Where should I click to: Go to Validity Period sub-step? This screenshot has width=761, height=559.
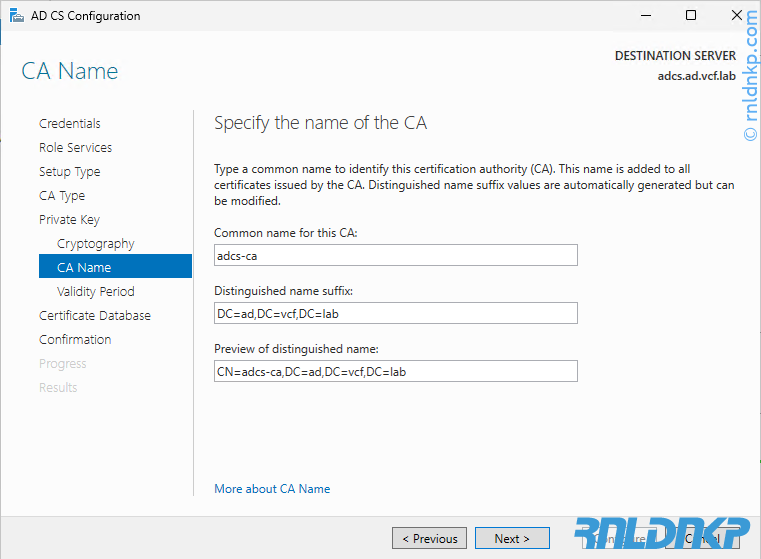click(95, 292)
